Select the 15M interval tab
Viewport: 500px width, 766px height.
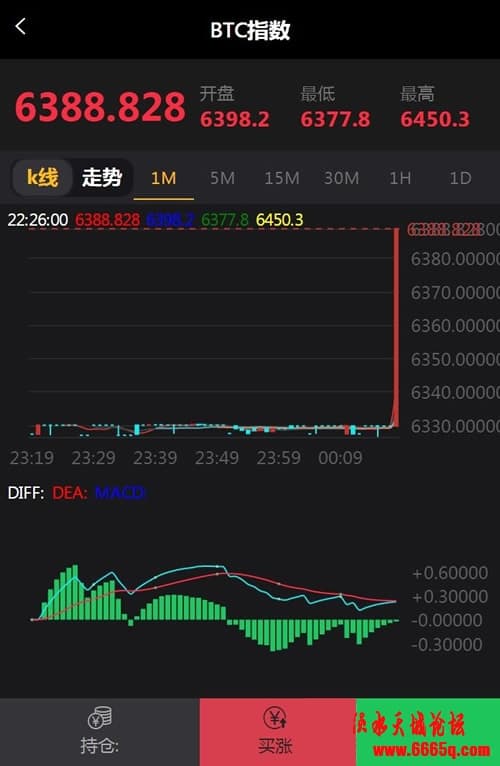[x=282, y=178]
